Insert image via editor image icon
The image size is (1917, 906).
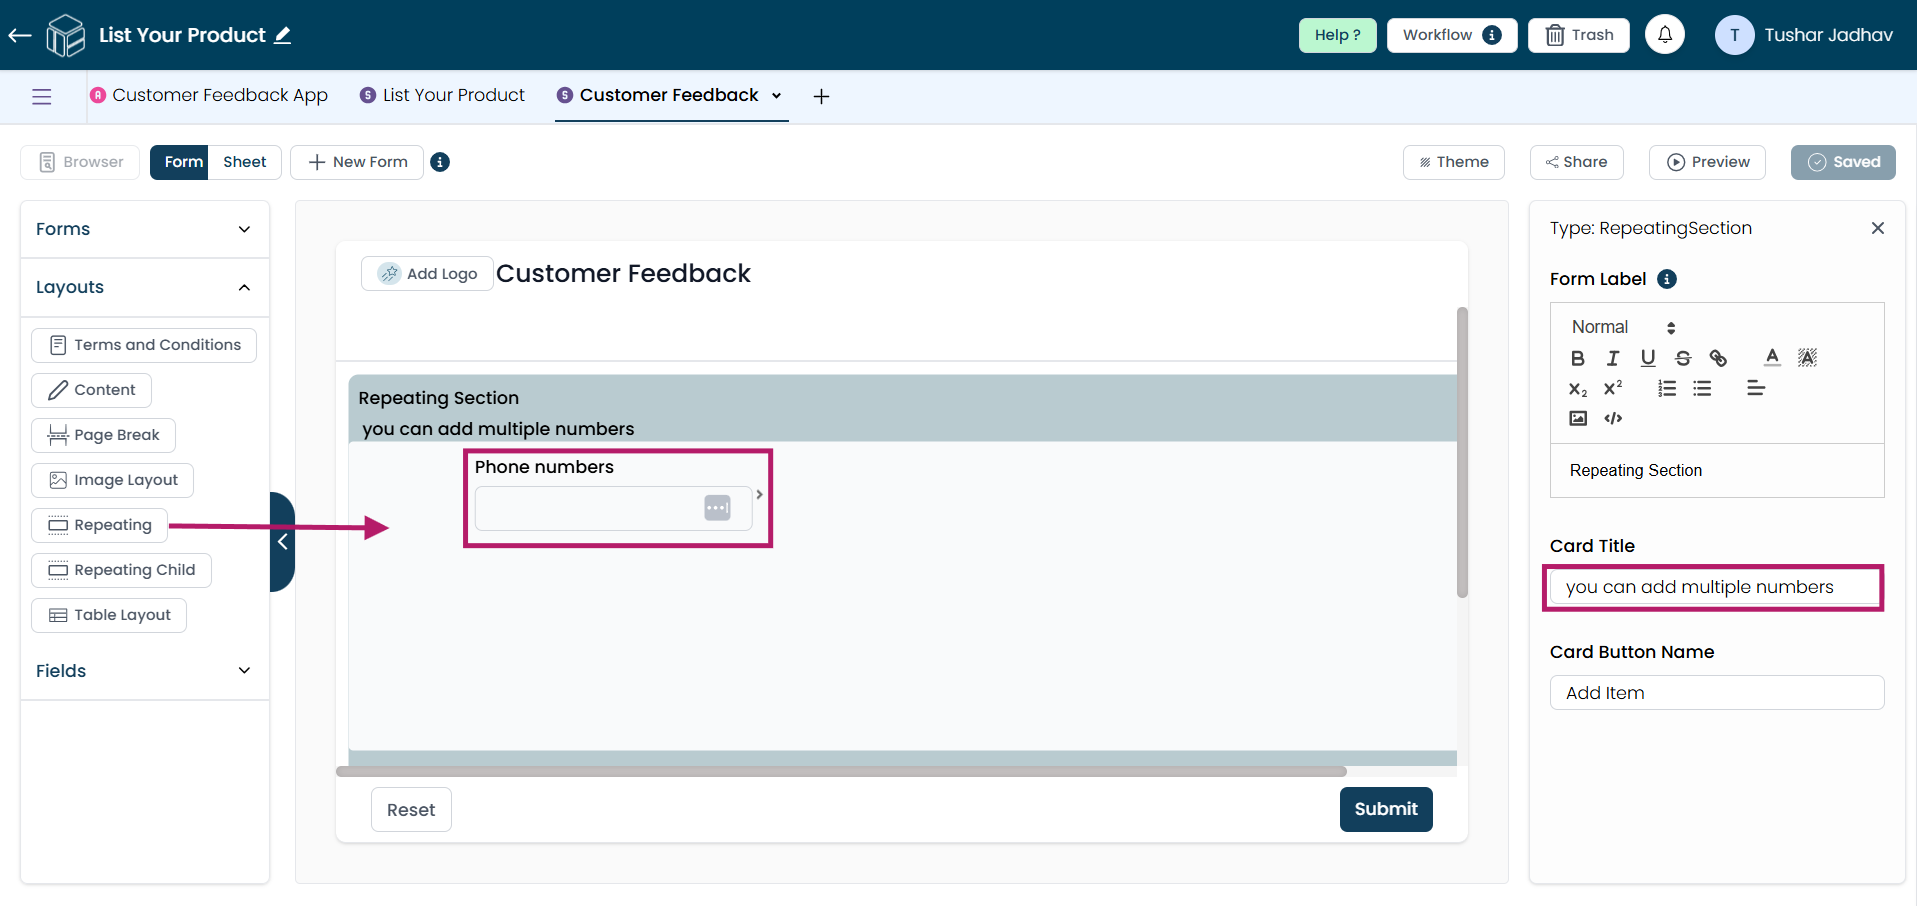(x=1577, y=418)
